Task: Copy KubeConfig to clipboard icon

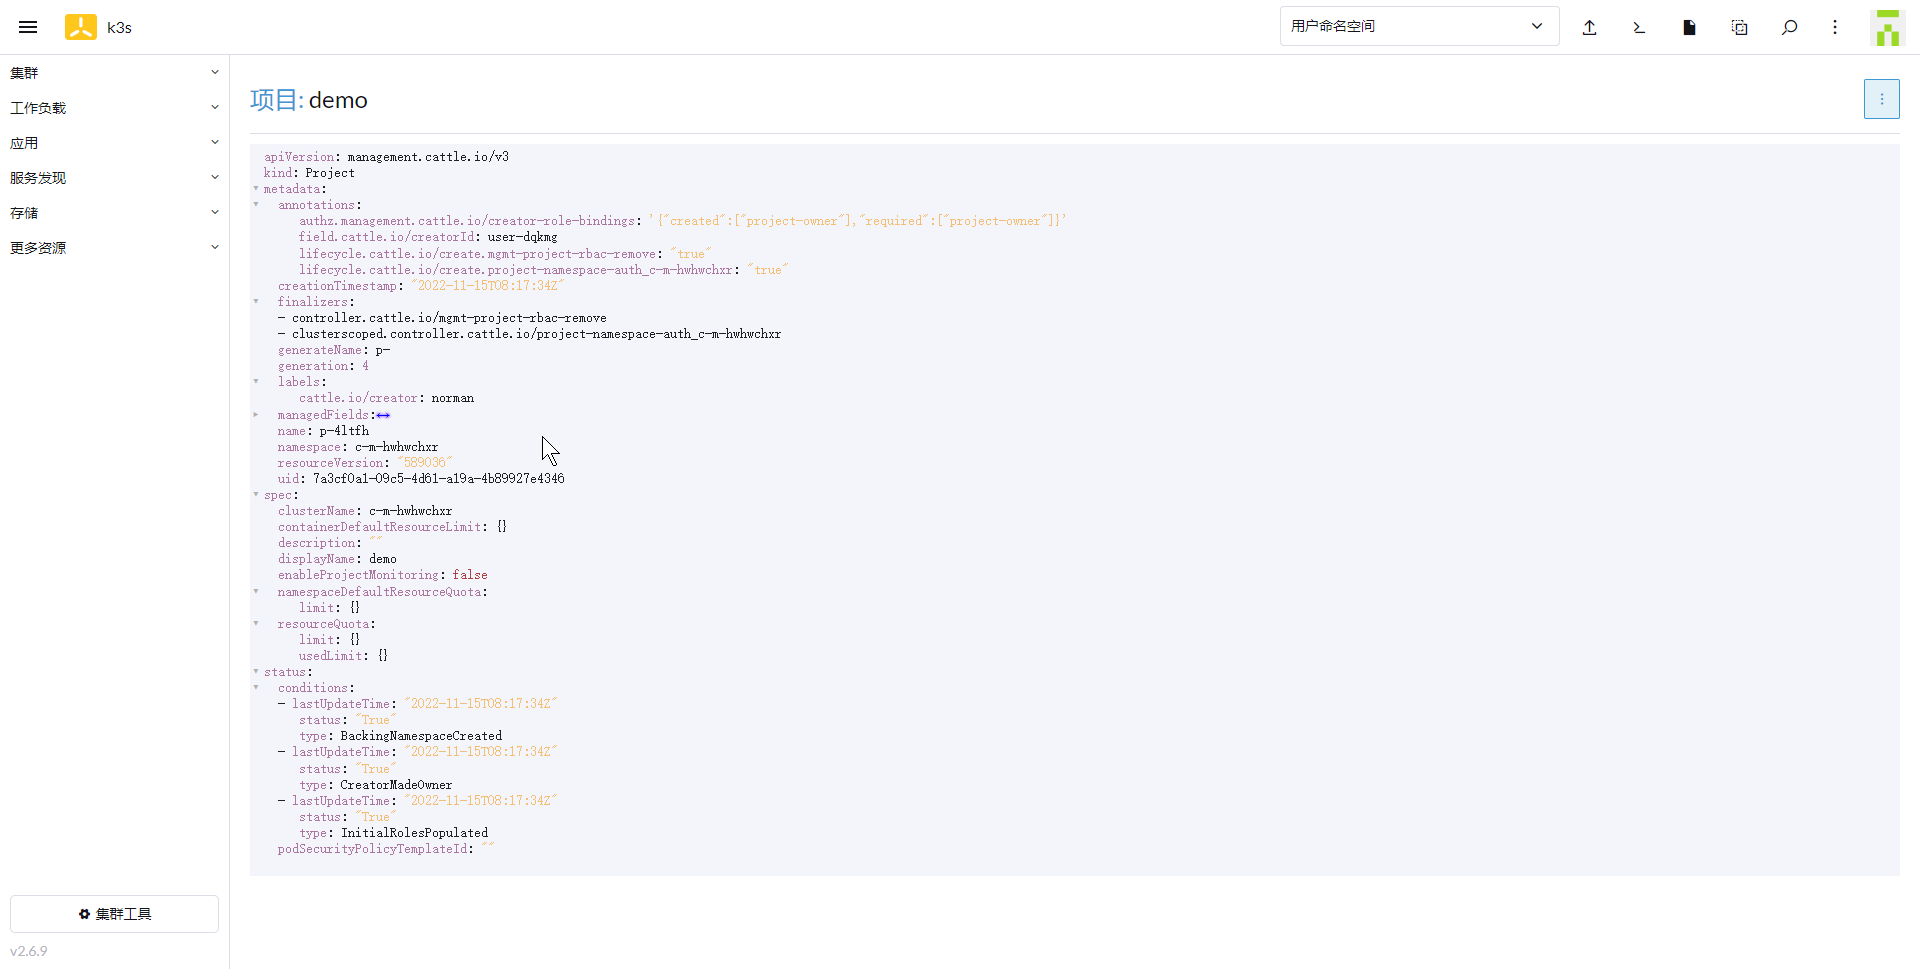Action: pos(1739,27)
